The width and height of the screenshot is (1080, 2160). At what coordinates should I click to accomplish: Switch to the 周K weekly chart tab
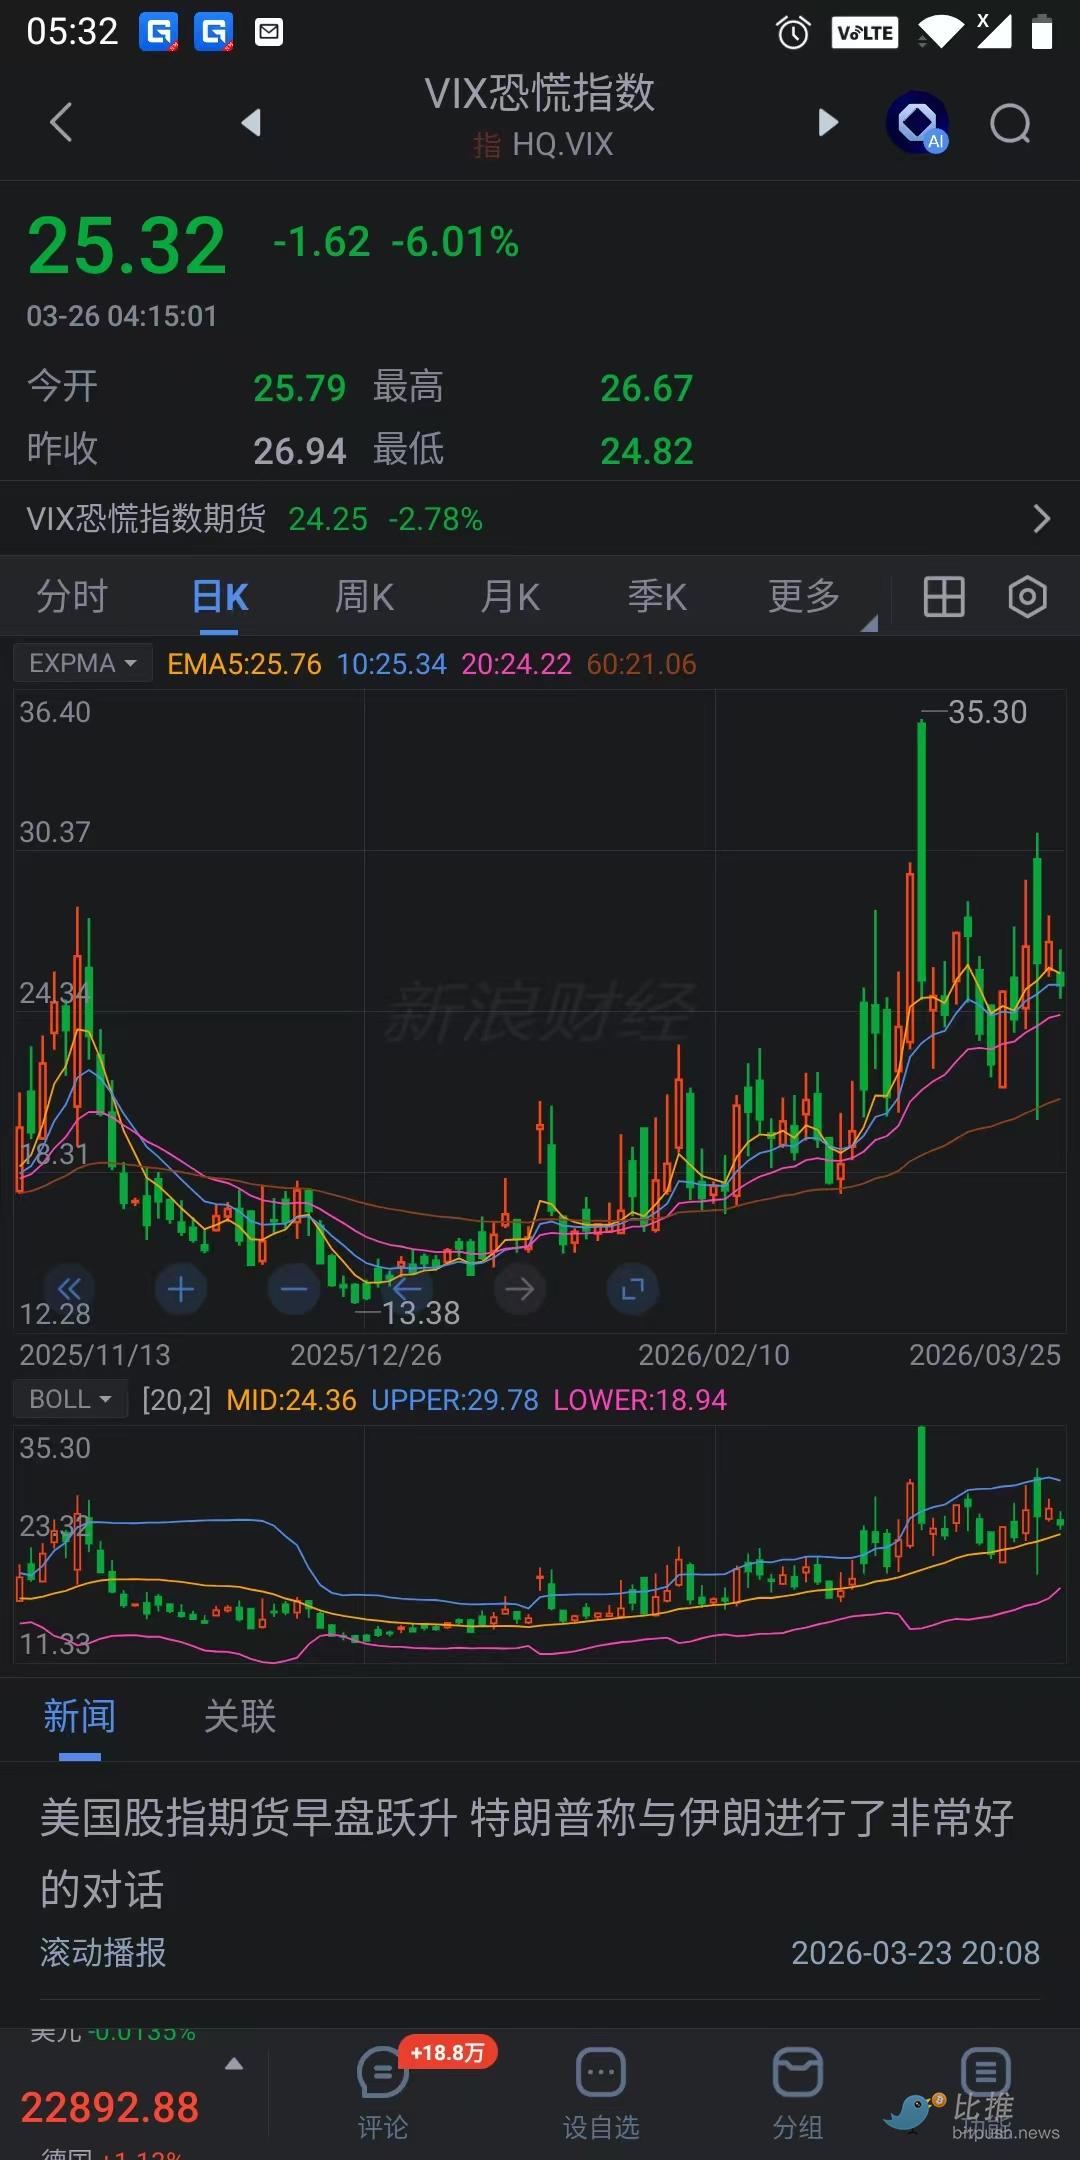pyautogui.click(x=364, y=597)
